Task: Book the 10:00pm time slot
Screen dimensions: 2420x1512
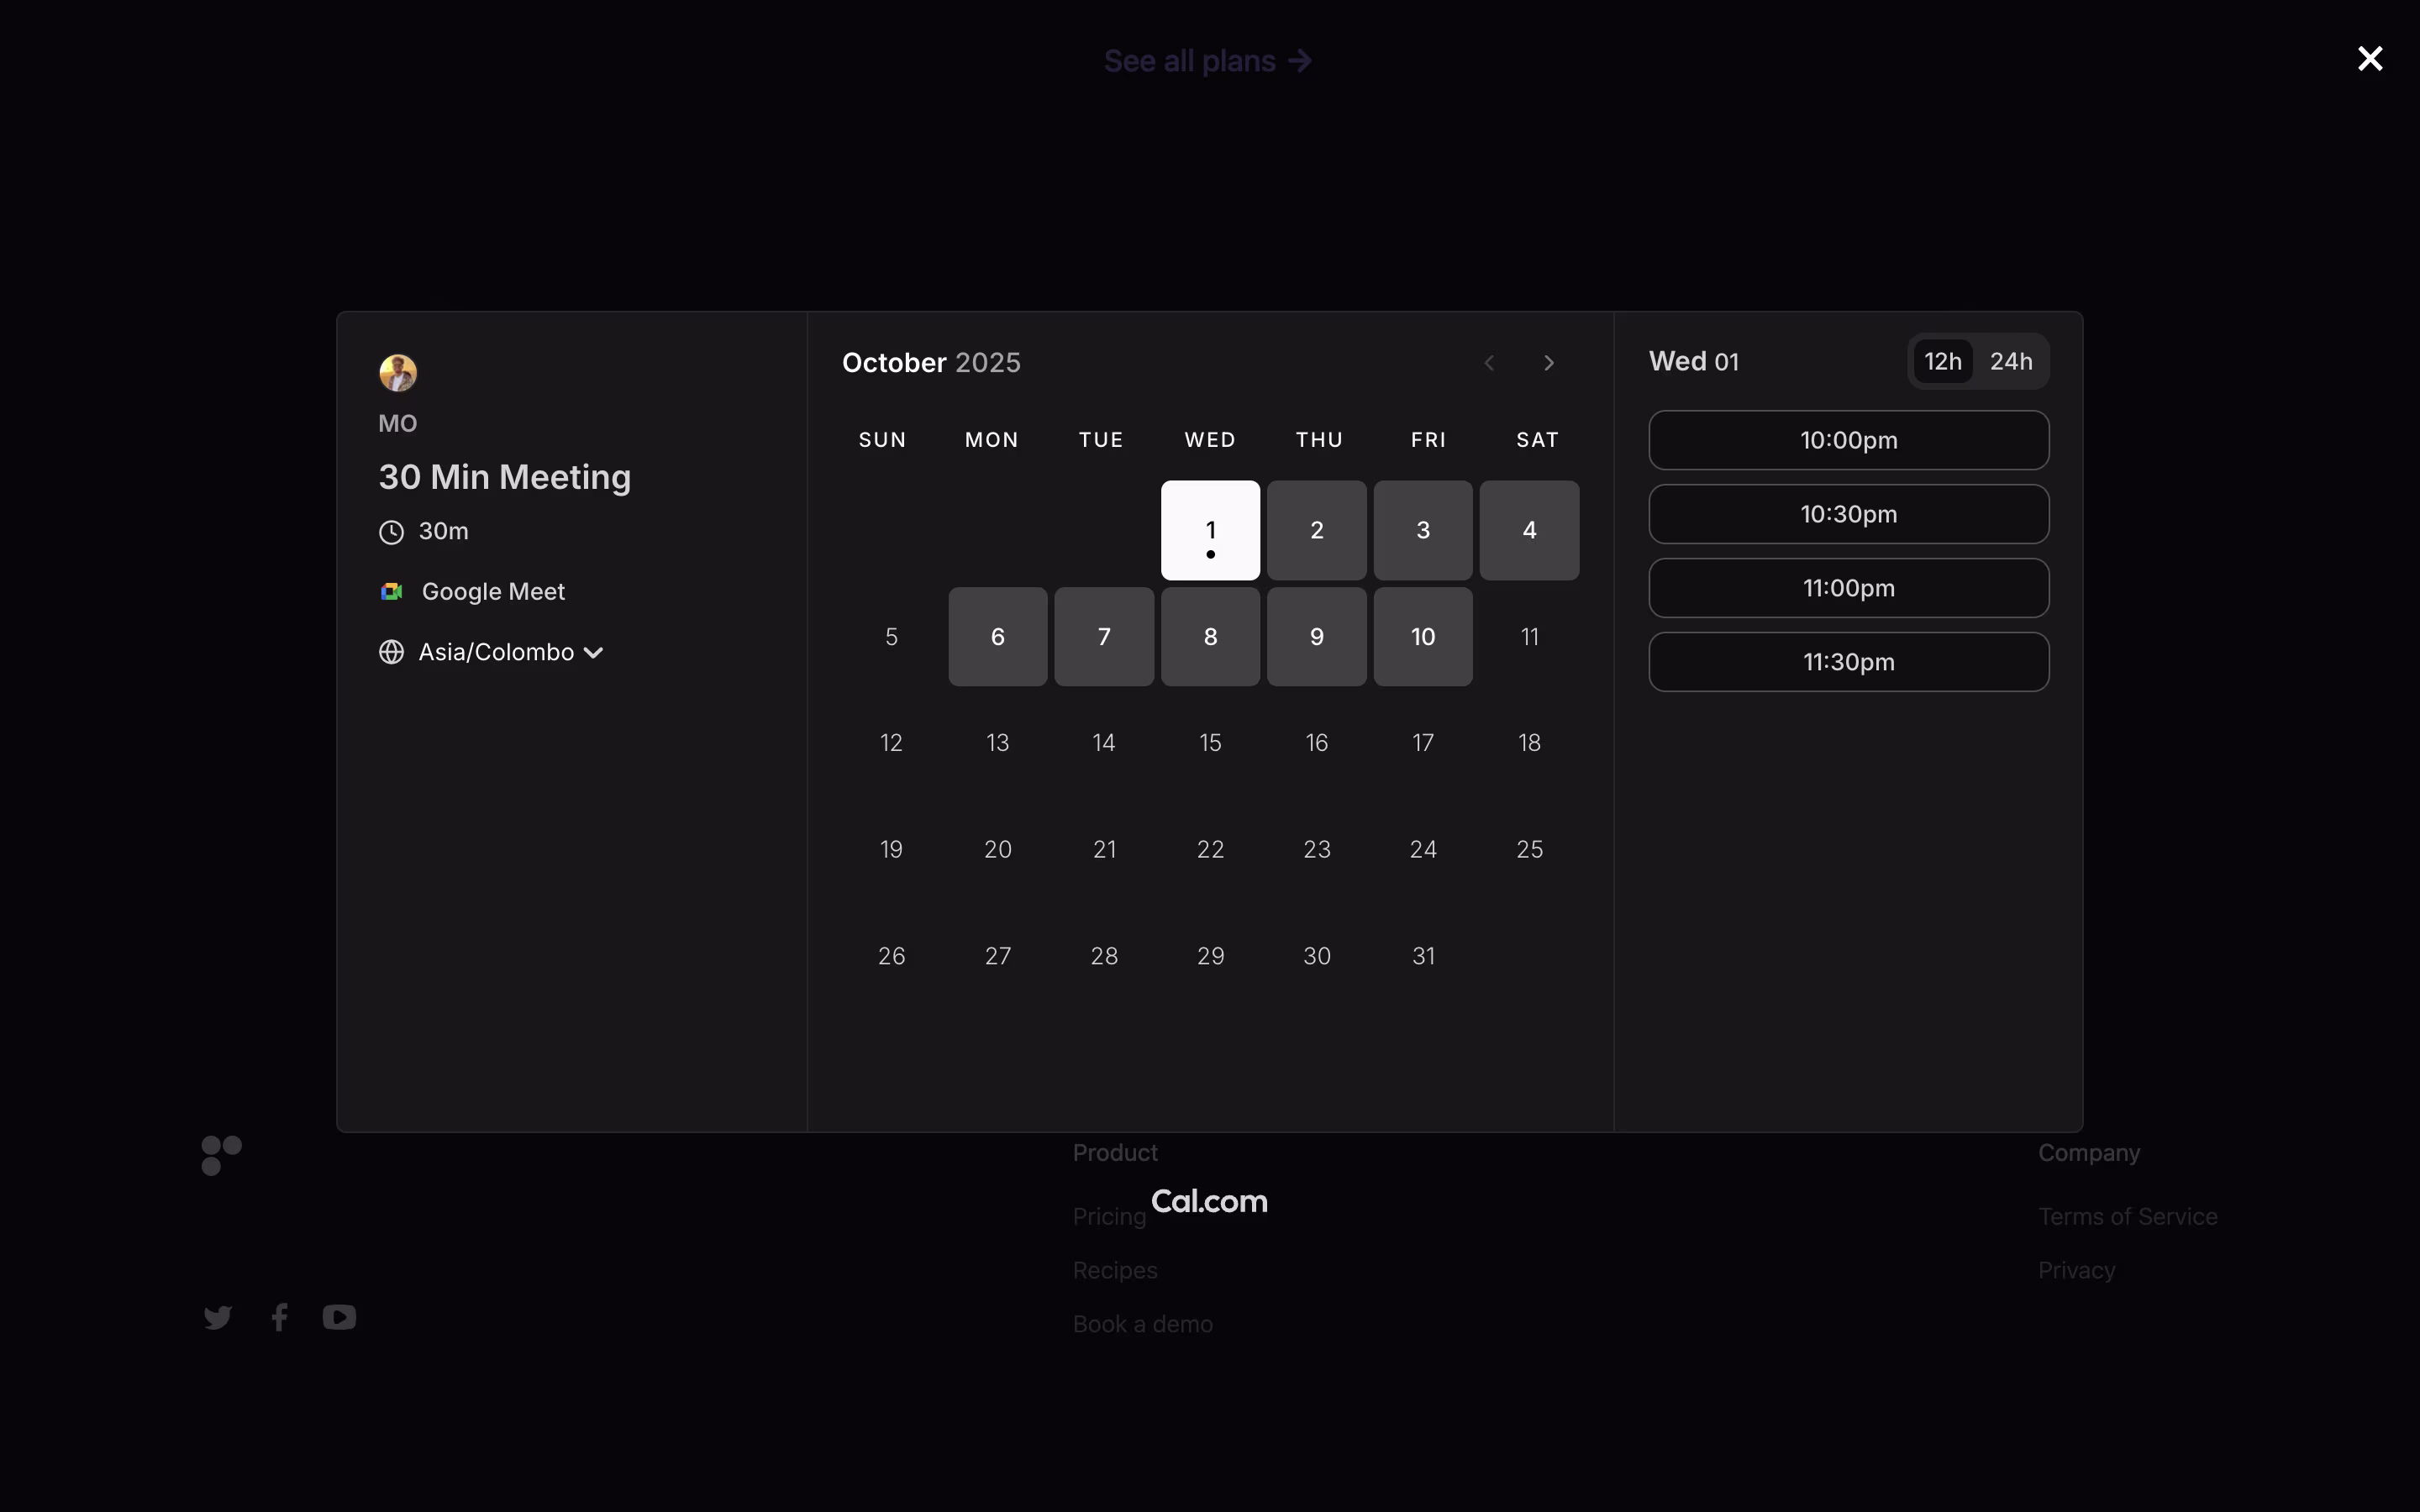Action: click(x=1848, y=440)
